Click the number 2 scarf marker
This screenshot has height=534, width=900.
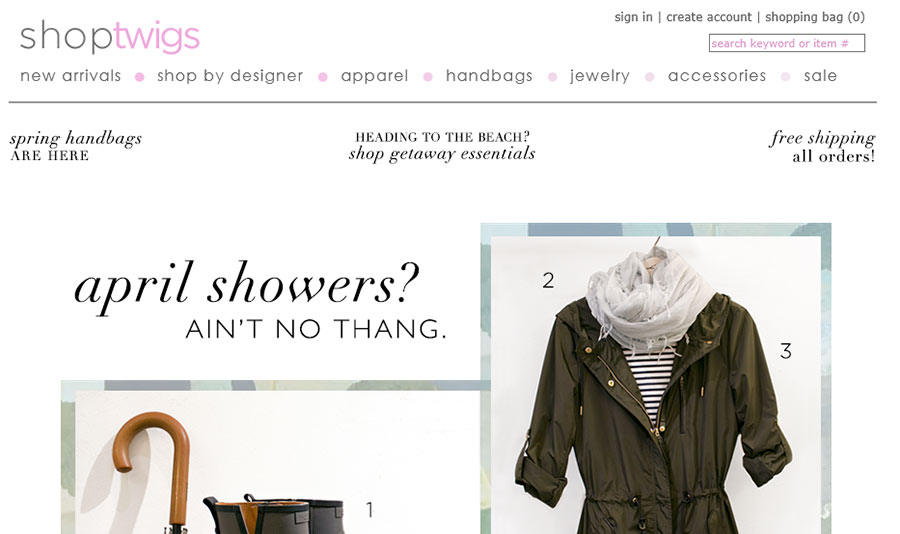point(548,280)
